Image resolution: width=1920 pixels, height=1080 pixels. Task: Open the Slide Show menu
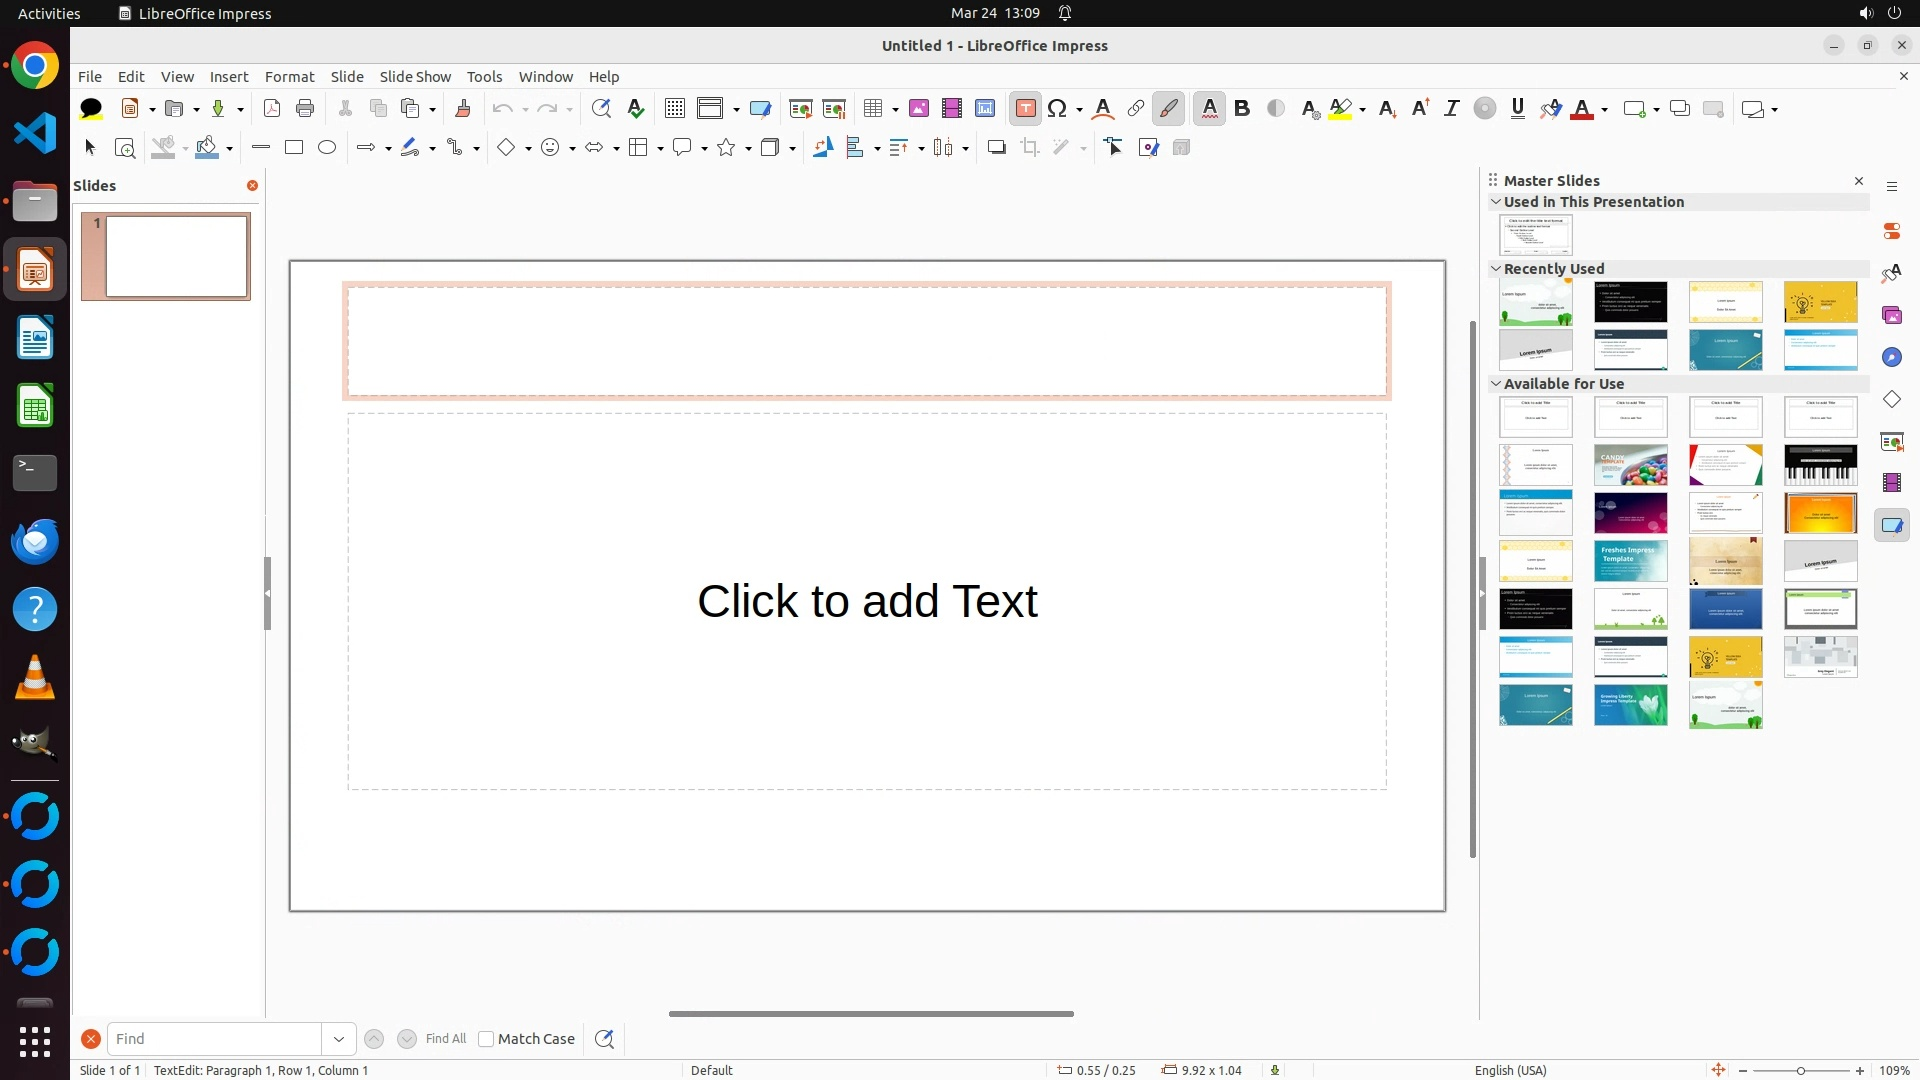click(x=415, y=77)
